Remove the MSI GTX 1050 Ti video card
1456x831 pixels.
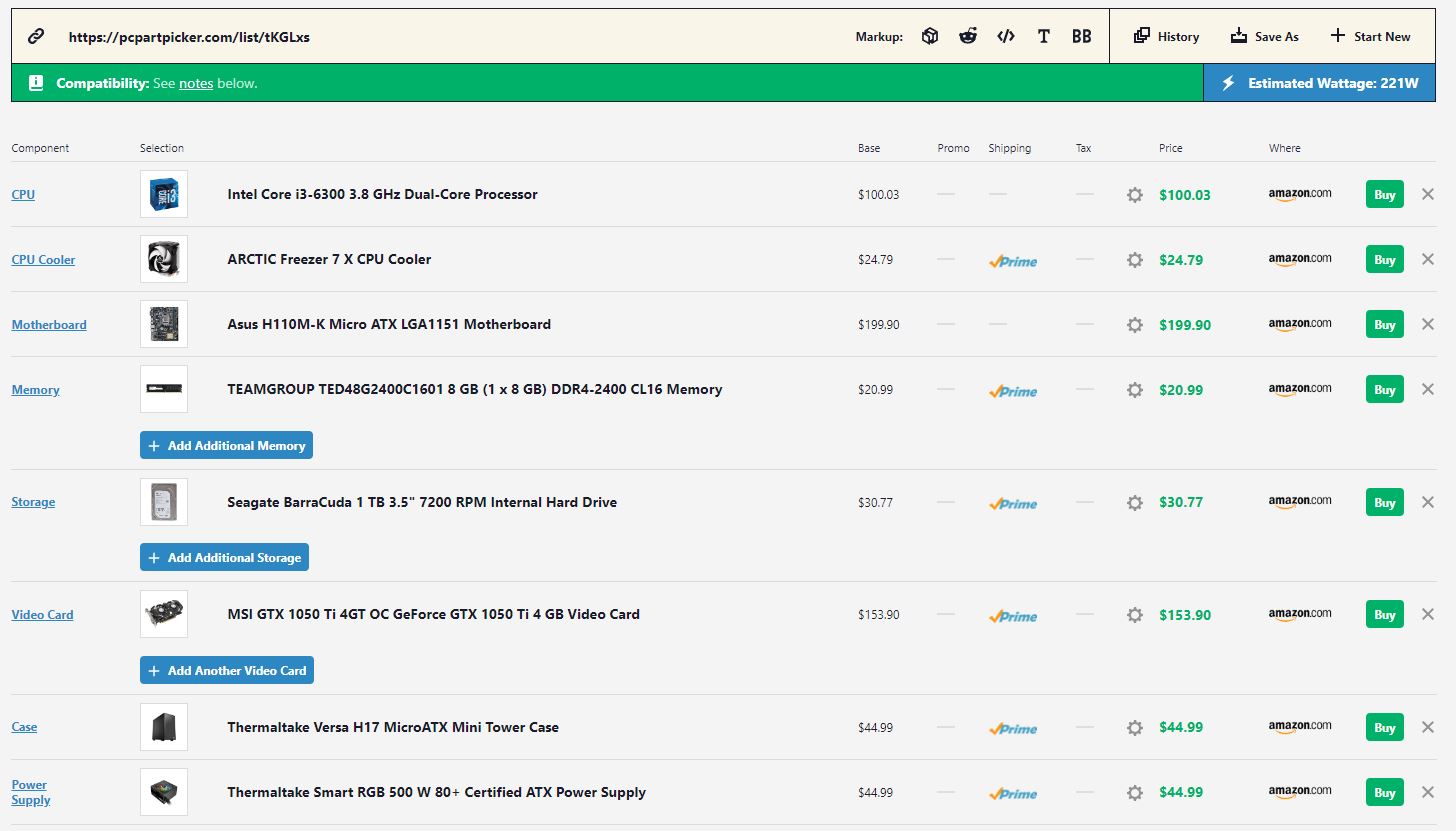click(1428, 615)
